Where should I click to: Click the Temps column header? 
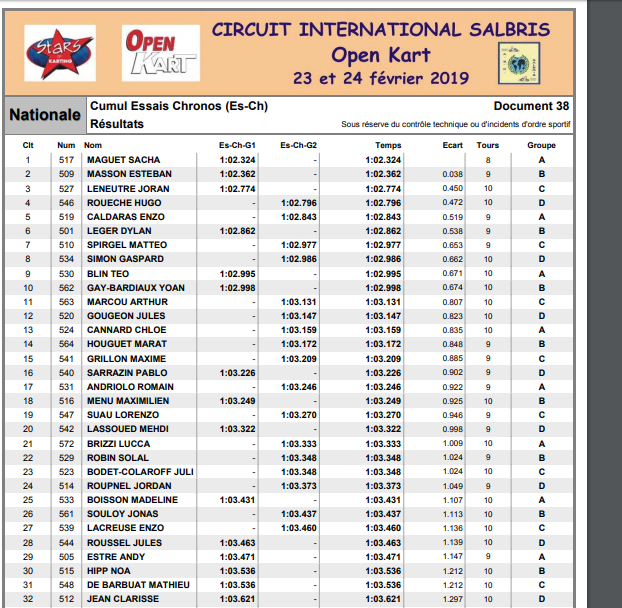[x=388, y=145]
